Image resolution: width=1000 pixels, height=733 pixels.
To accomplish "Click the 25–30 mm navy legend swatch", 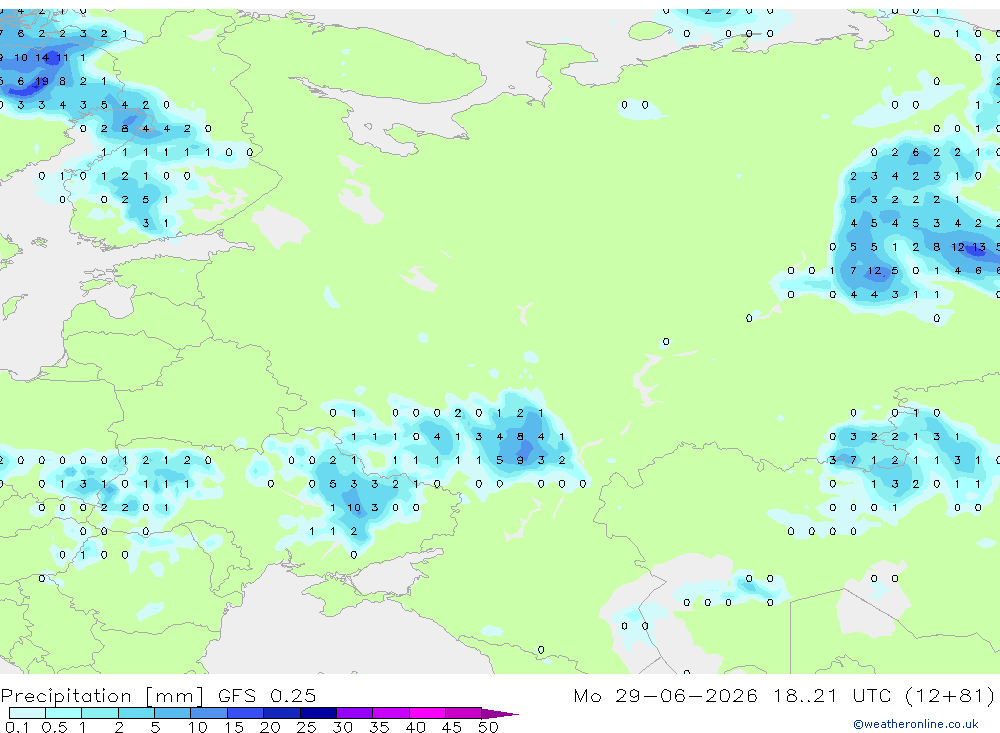I will 318,713.
